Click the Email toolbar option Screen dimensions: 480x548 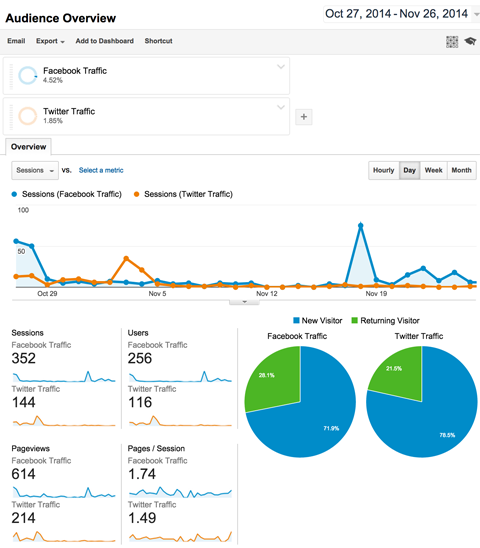(x=16, y=41)
